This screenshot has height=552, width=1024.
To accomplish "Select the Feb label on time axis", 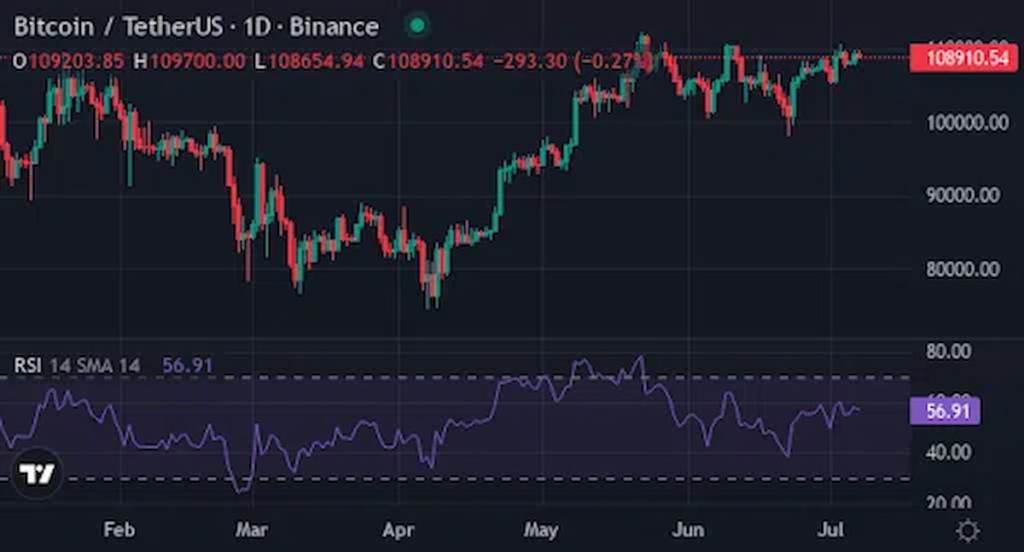I will click(x=119, y=529).
